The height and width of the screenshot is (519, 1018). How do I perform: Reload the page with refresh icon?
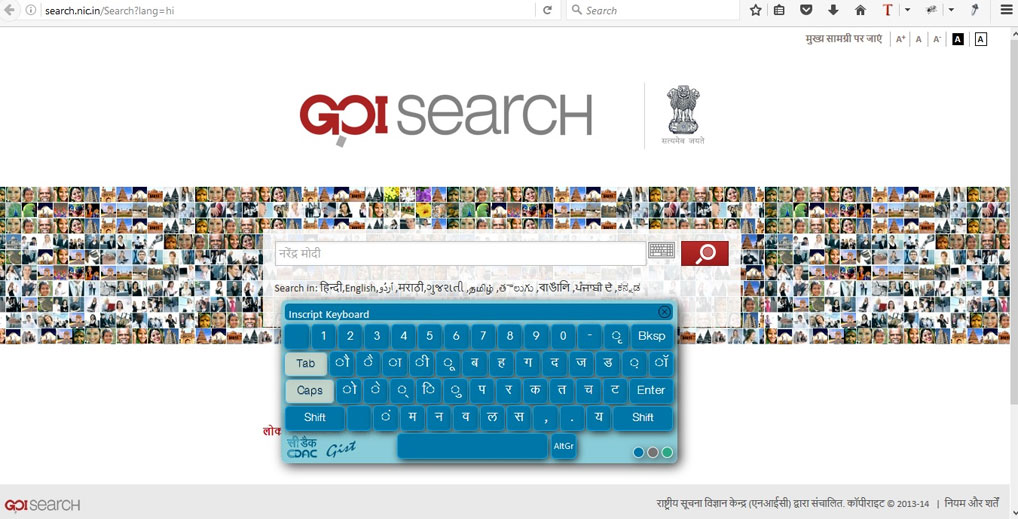547,10
